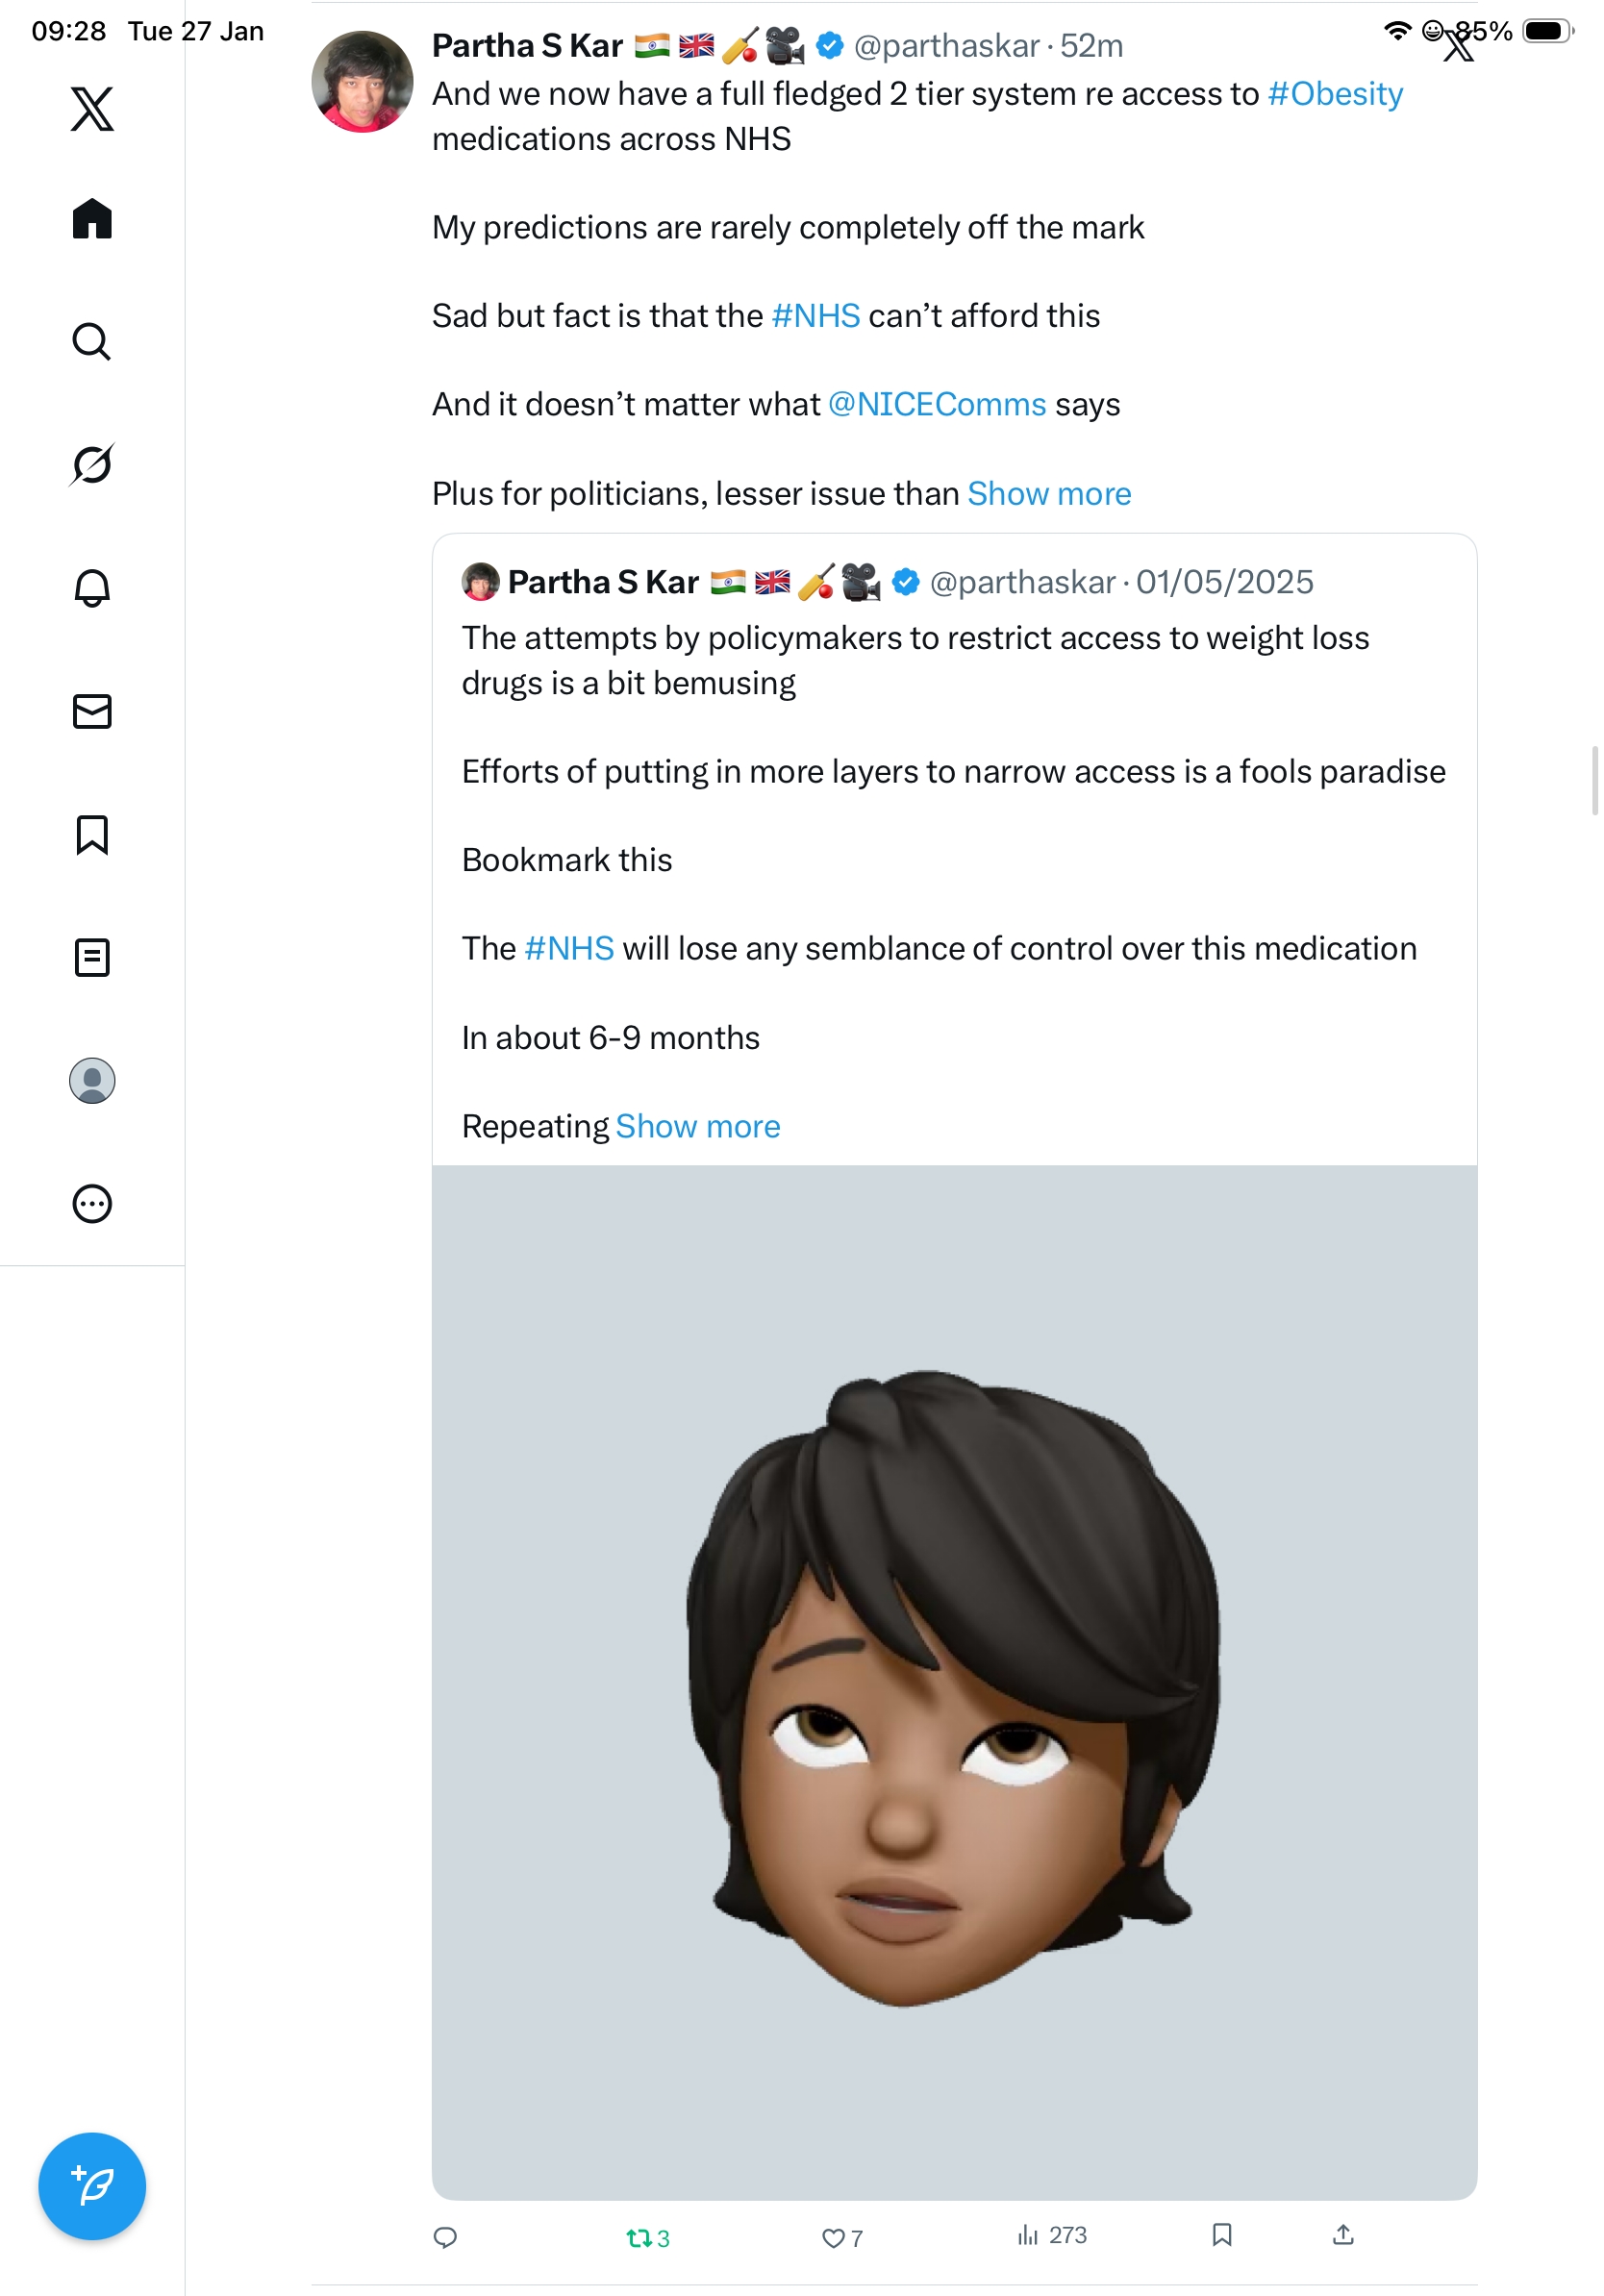Open Messages envelope icon
The image size is (1604, 2296).
coord(92,711)
